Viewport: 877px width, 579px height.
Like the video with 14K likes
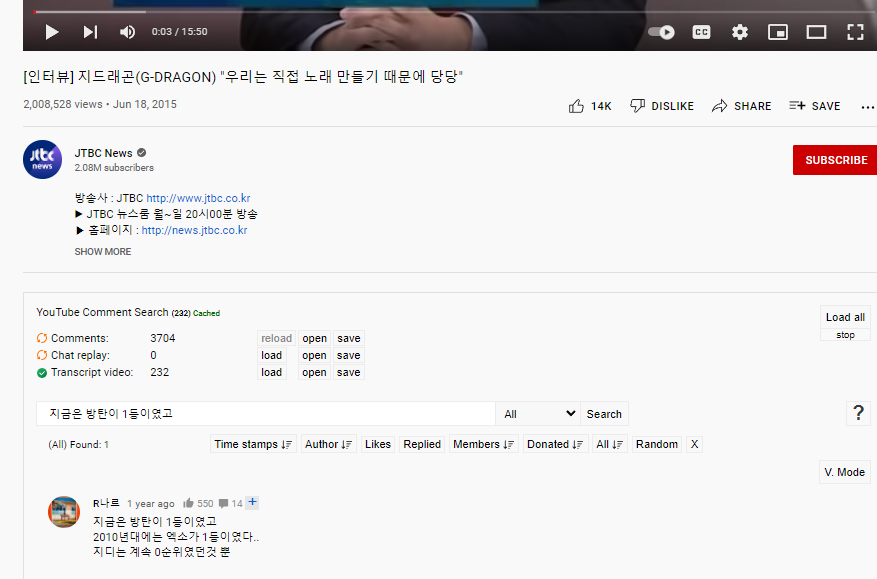click(590, 106)
